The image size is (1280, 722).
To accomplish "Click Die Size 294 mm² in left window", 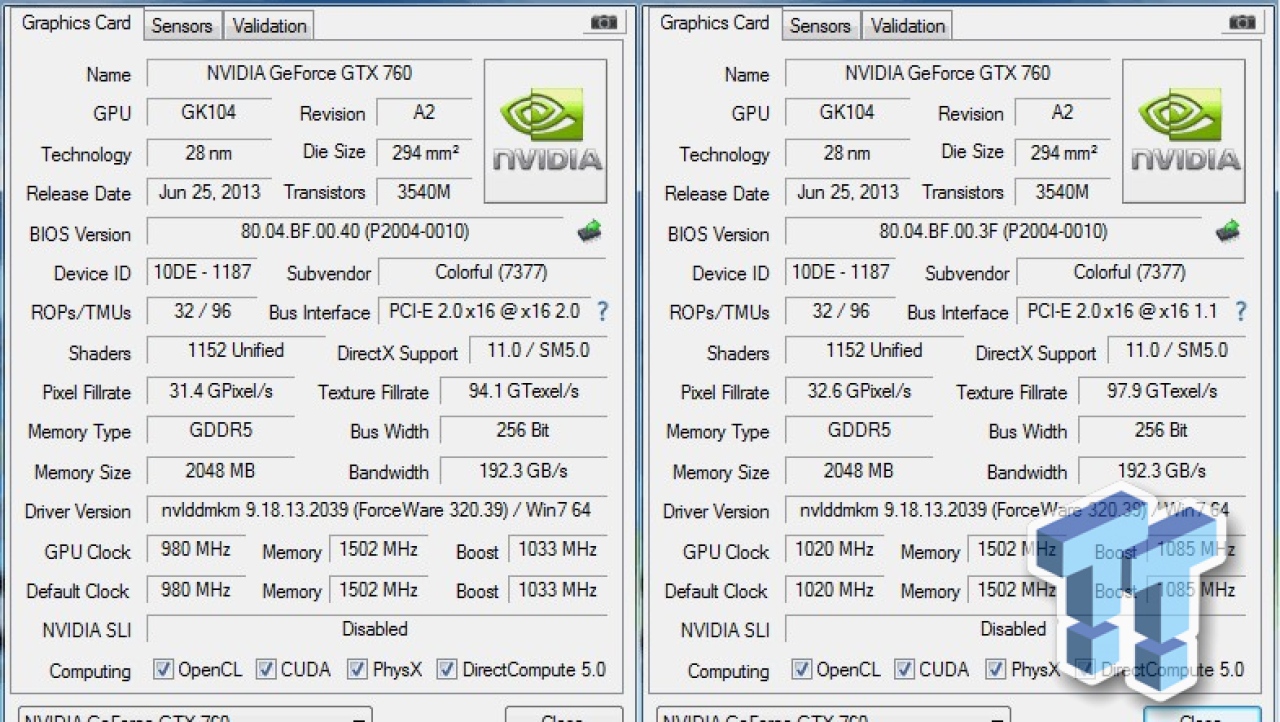I will tap(424, 152).
